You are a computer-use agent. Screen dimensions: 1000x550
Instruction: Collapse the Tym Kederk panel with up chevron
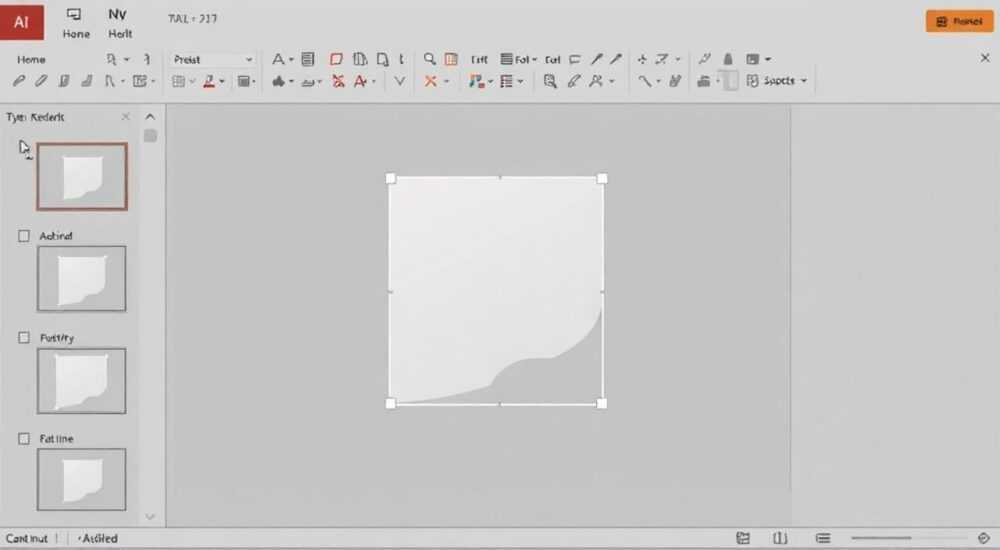[x=150, y=117]
